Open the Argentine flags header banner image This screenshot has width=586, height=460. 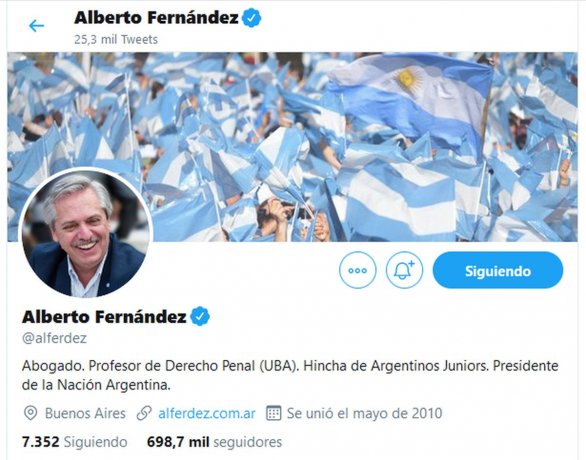292,147
